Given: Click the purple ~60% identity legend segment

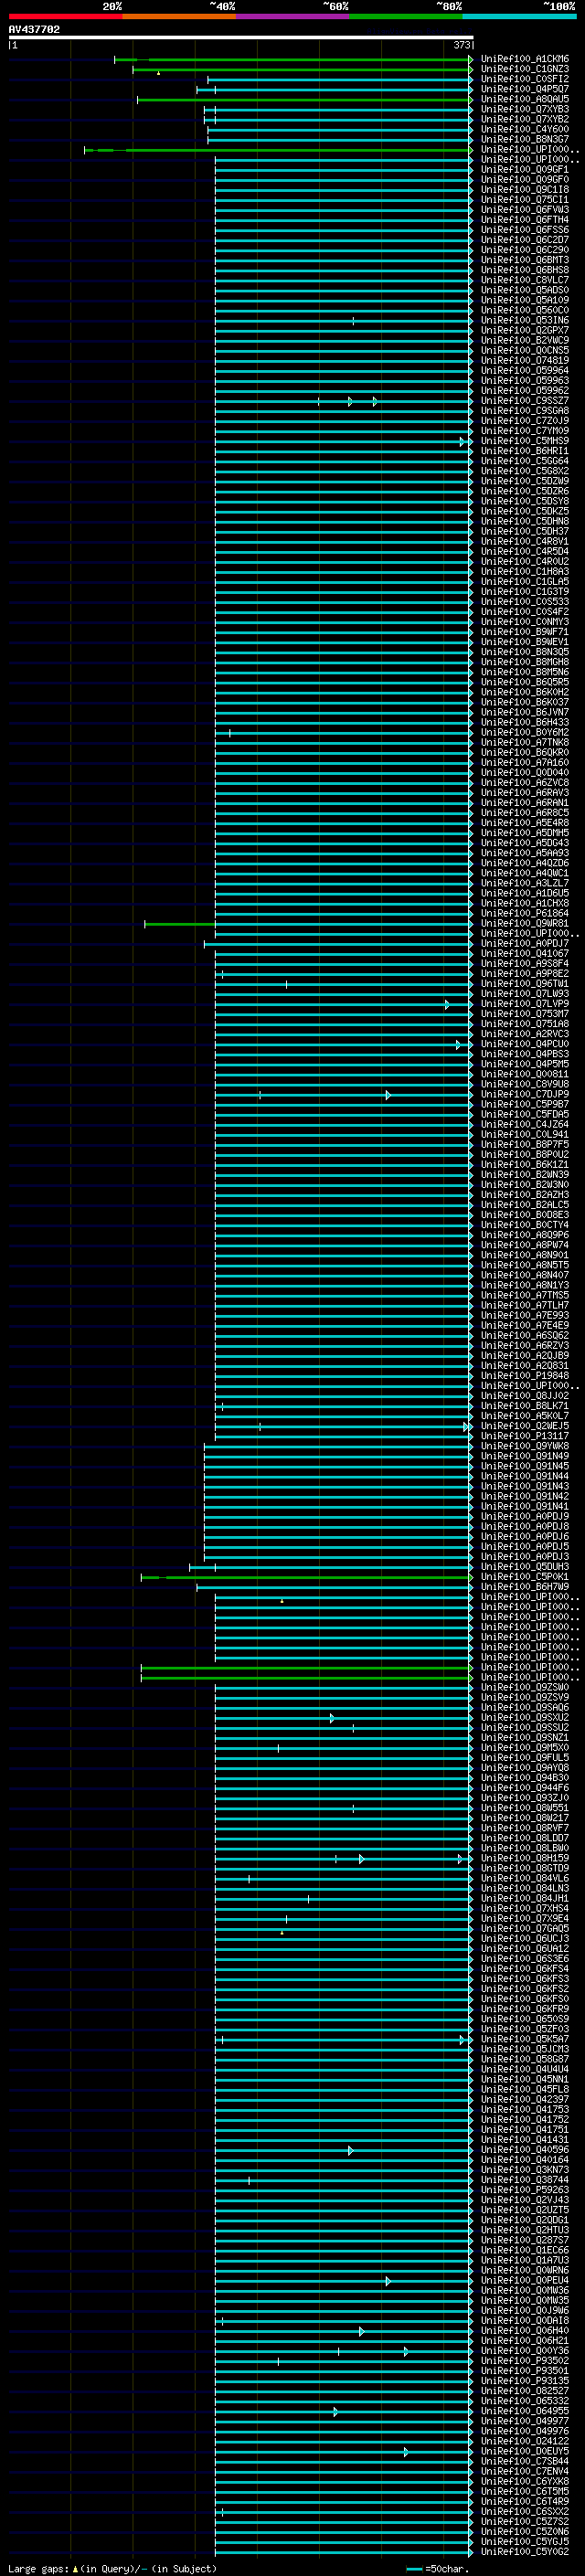Looking at the screenshot, I should (293, 16).
